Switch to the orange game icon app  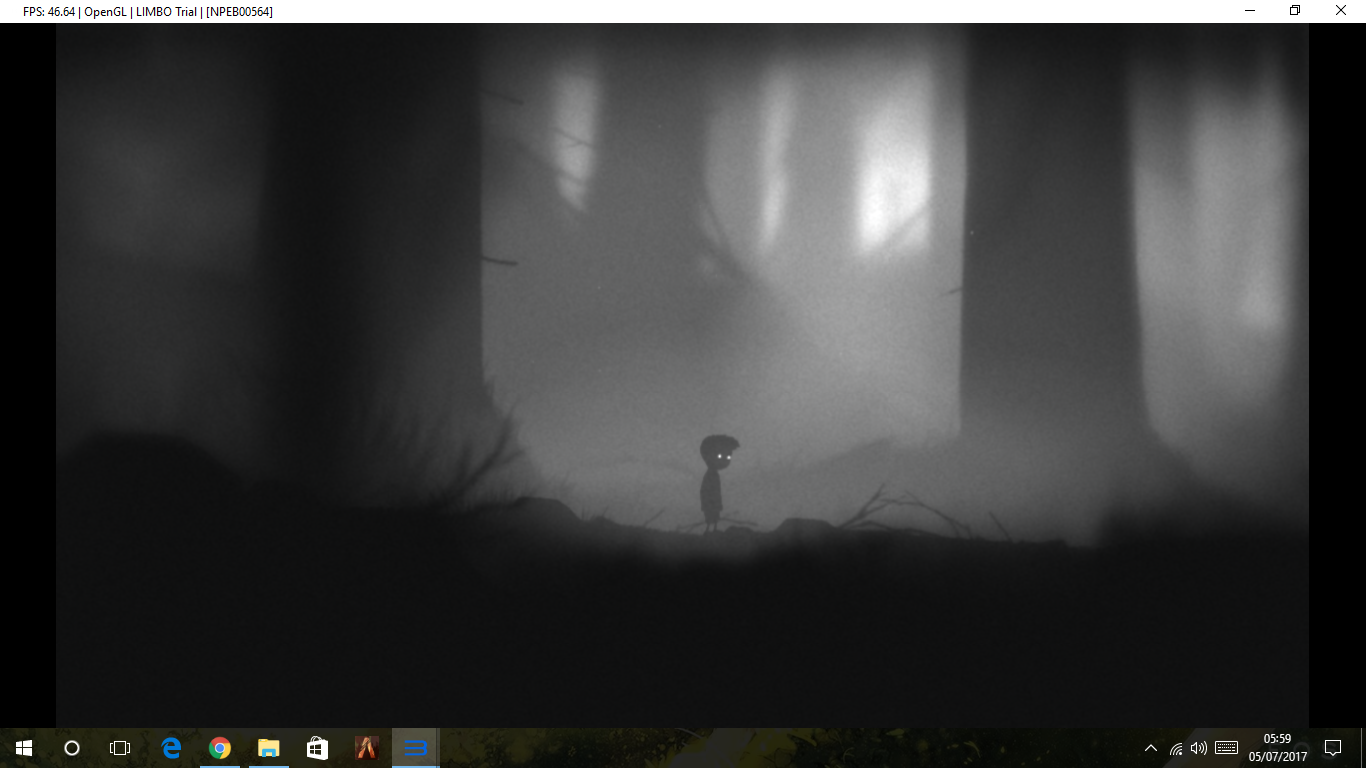click(367, 748)
